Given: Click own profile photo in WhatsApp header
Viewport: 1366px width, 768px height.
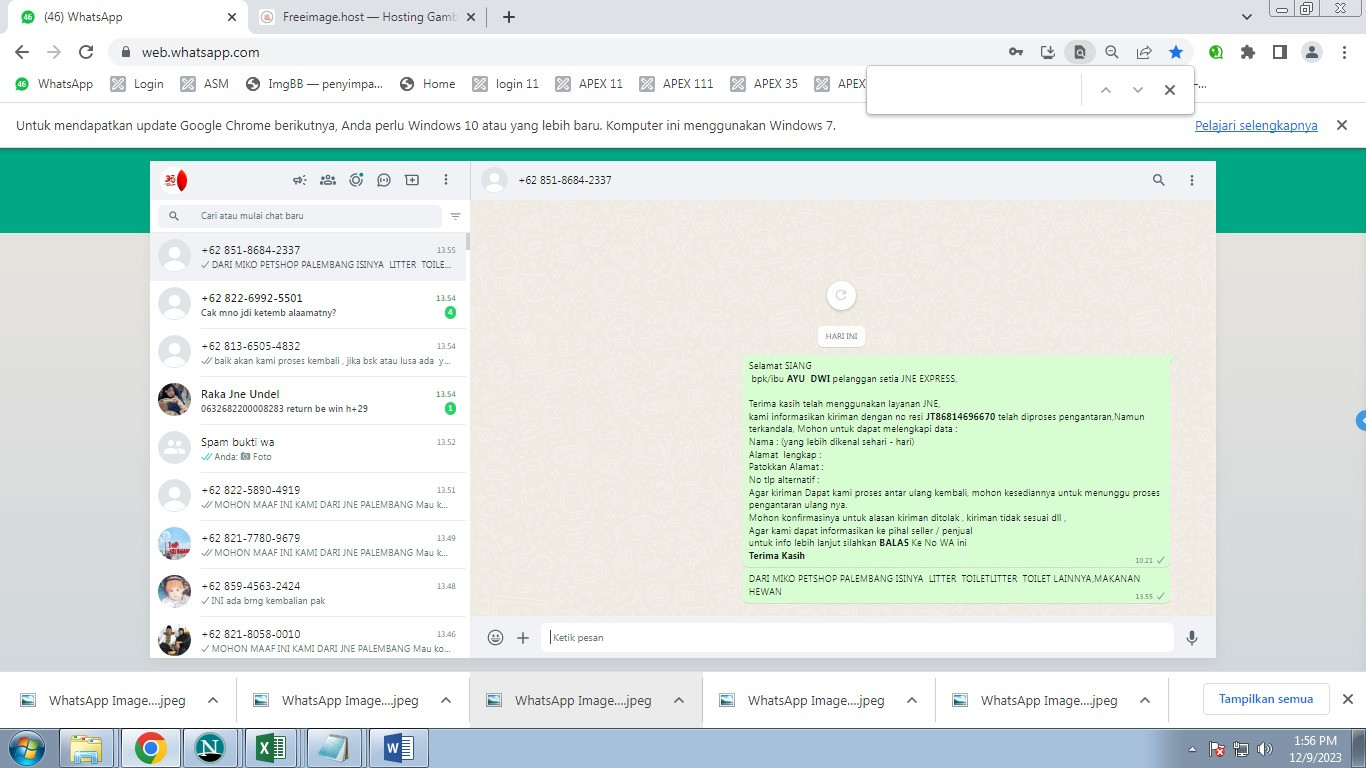Looking at the screenshot, I should tap(175, 180).
